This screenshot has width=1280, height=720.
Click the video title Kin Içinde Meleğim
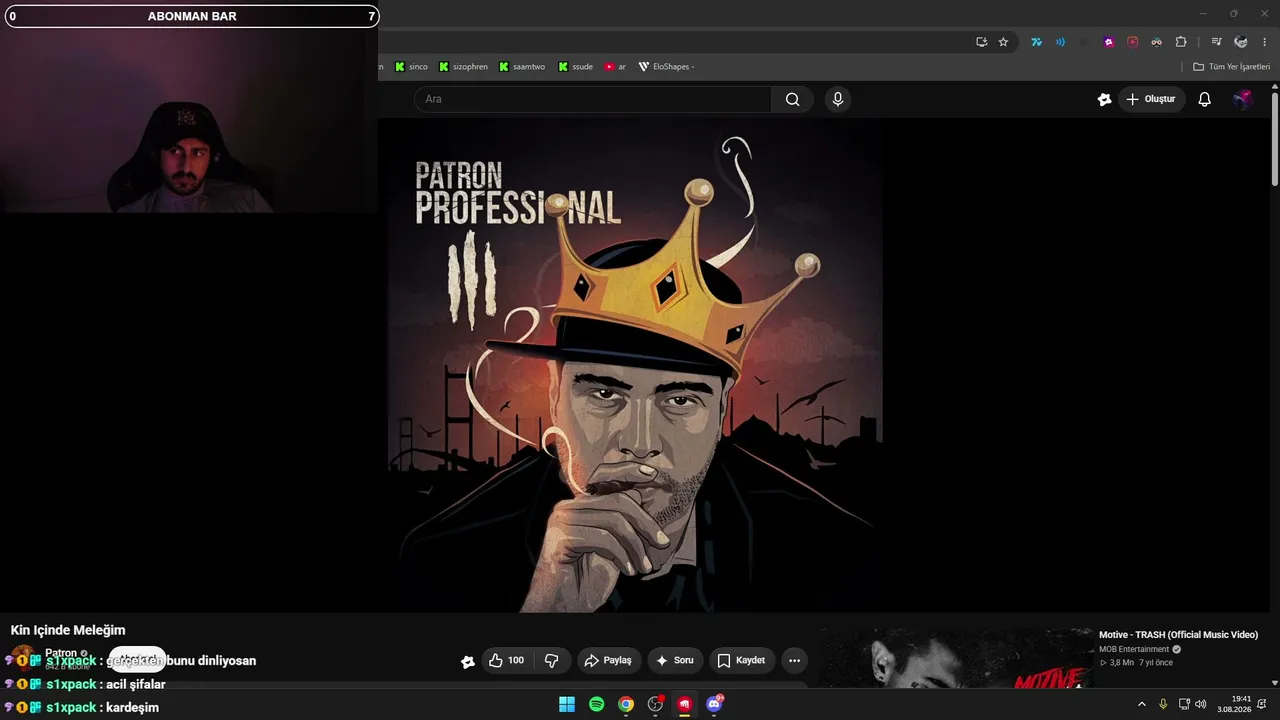click(68, 630)
